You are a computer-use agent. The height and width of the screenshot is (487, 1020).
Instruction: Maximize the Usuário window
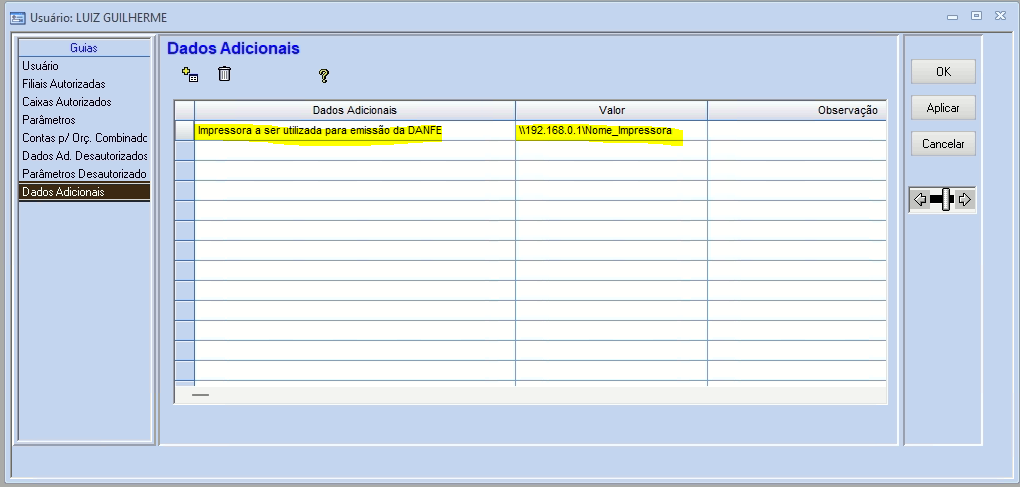coord(976,15)
